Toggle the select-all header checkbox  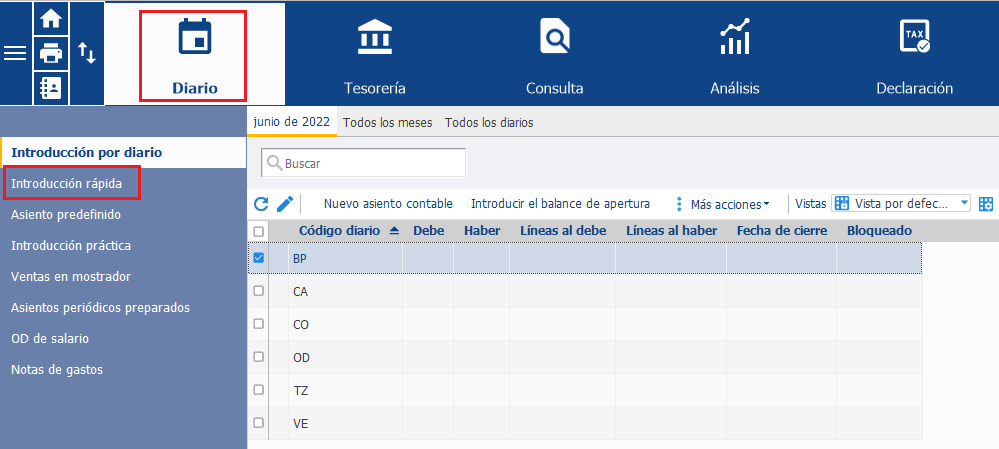pyautogui.click(x=259, y=231)
